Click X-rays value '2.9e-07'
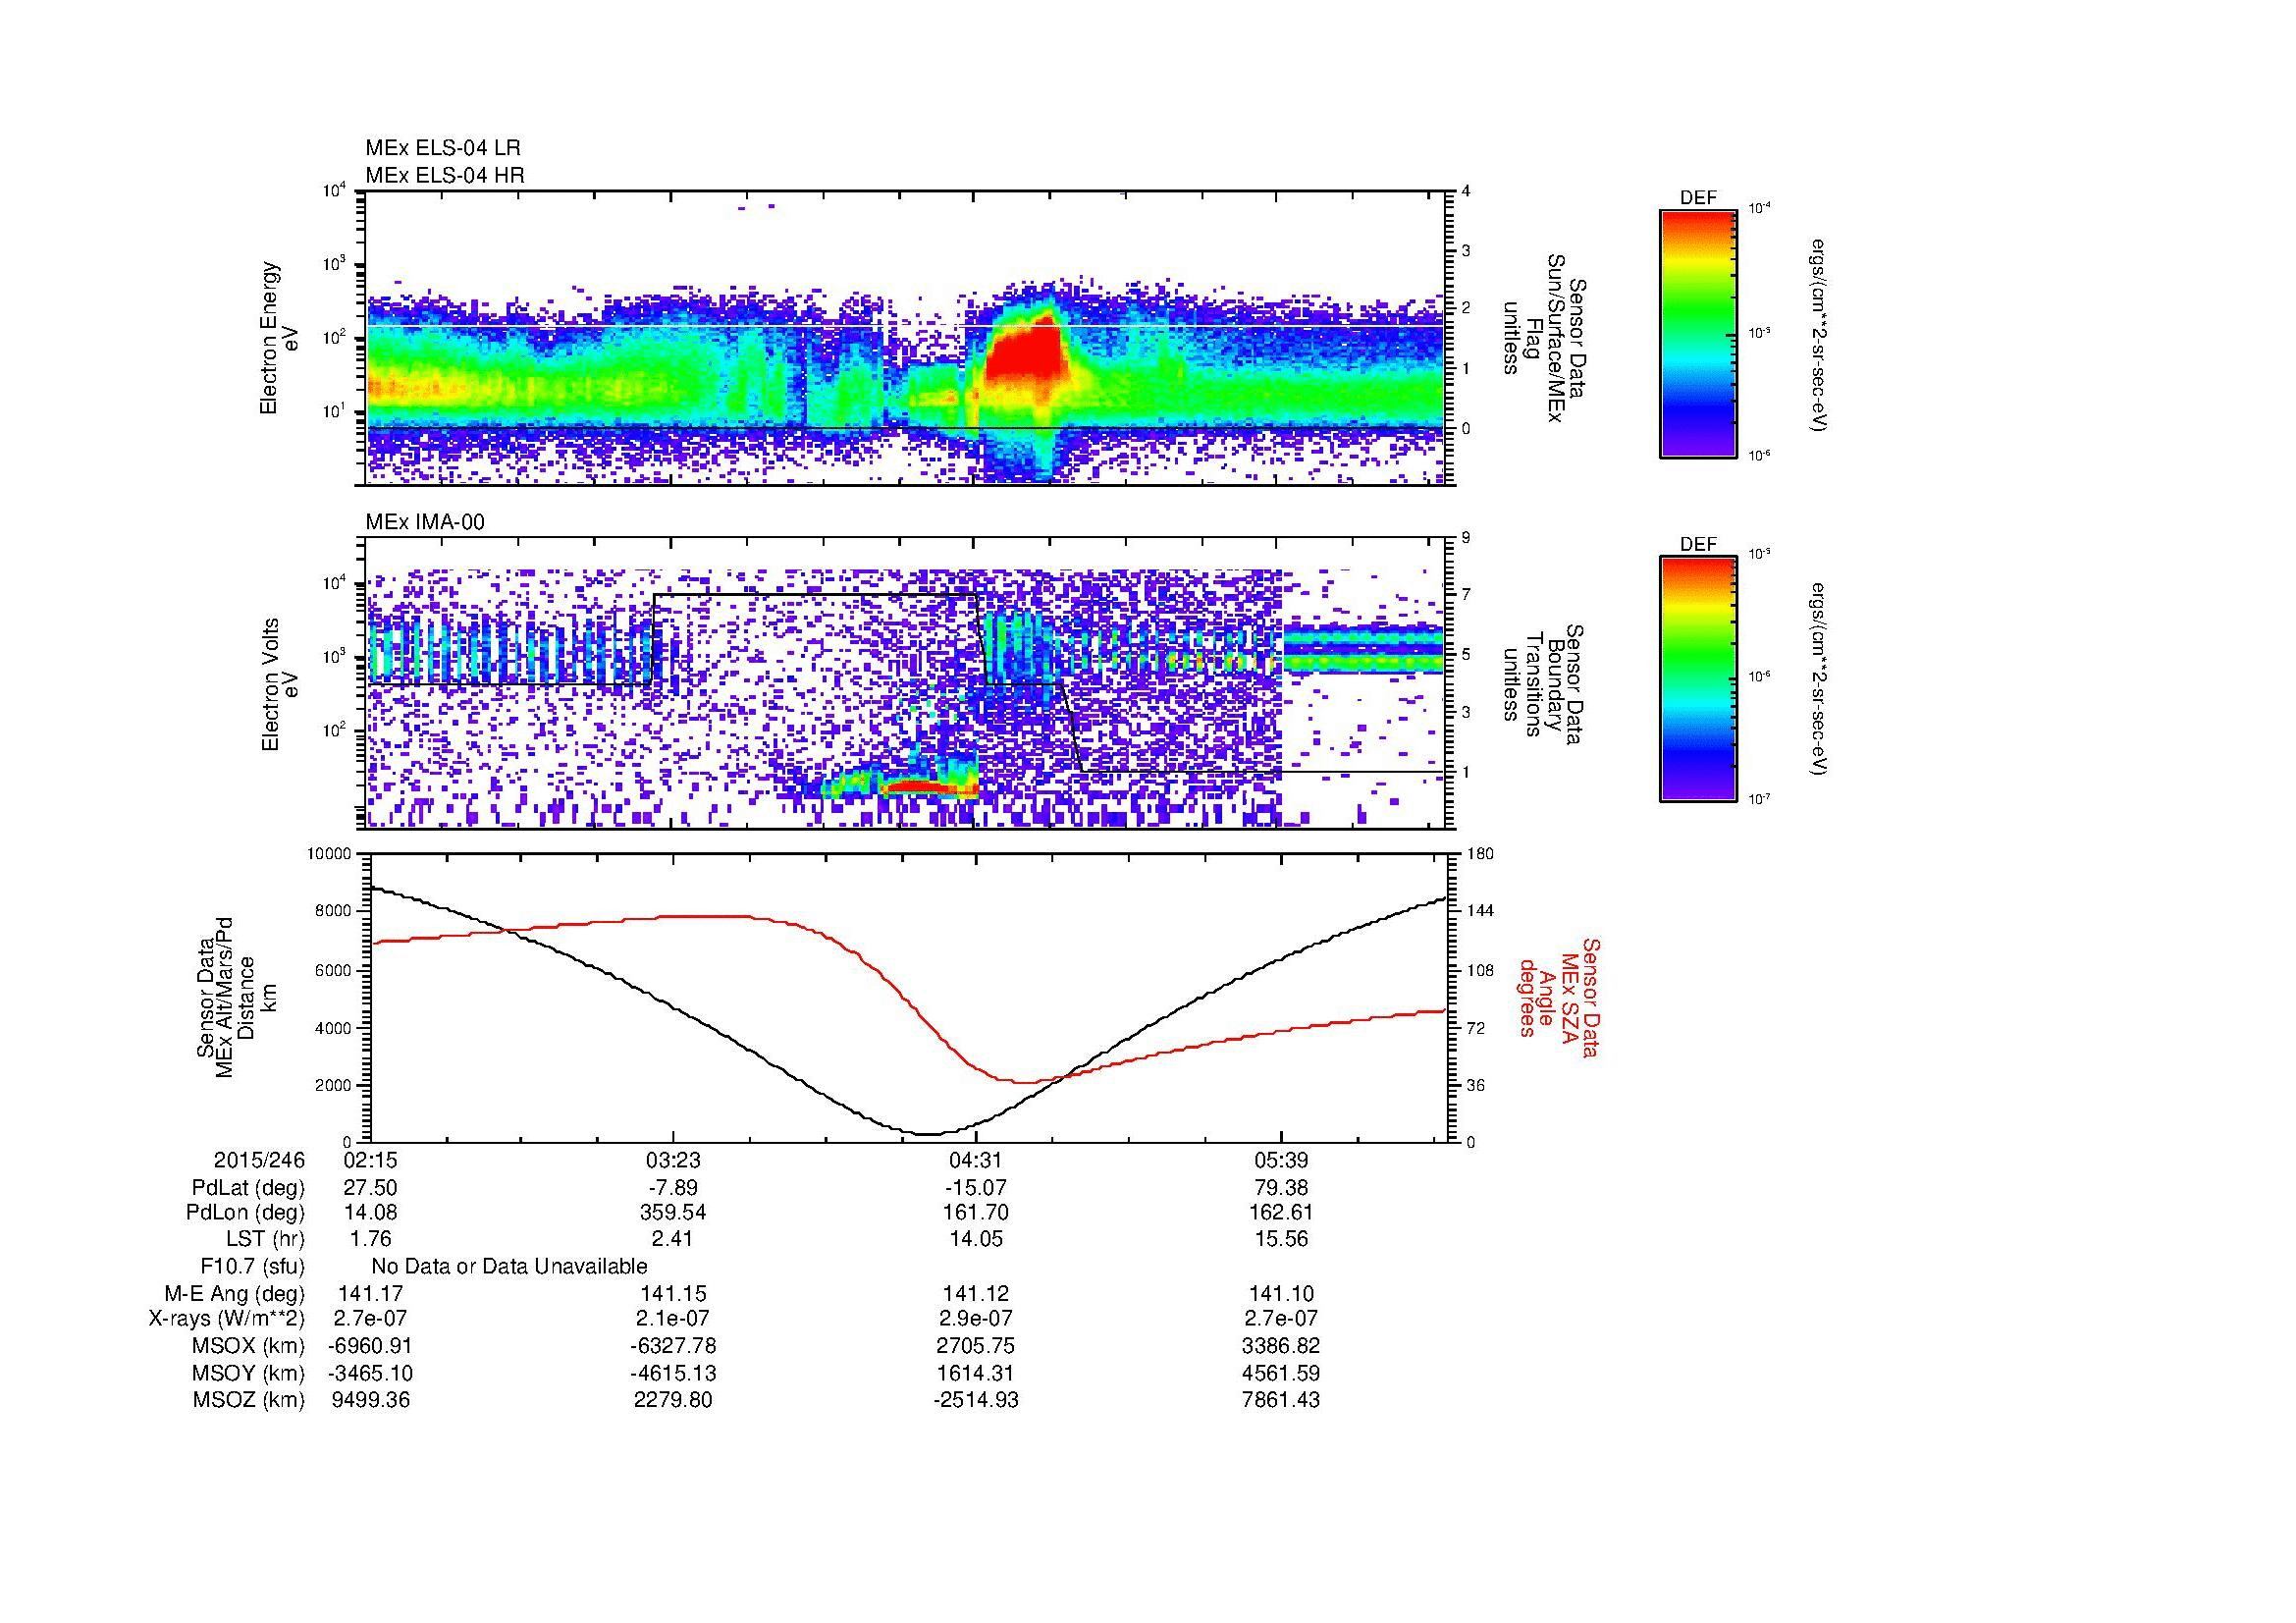The height and width of the screenshot is (1623, 2296). tap(976, 1319)
